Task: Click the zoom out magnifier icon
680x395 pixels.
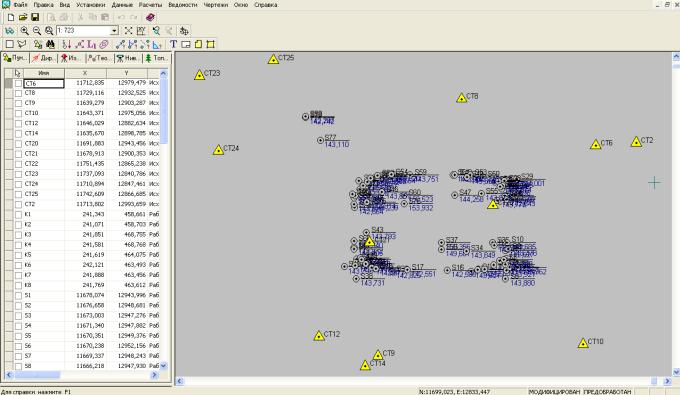Action: click(37, 31)
